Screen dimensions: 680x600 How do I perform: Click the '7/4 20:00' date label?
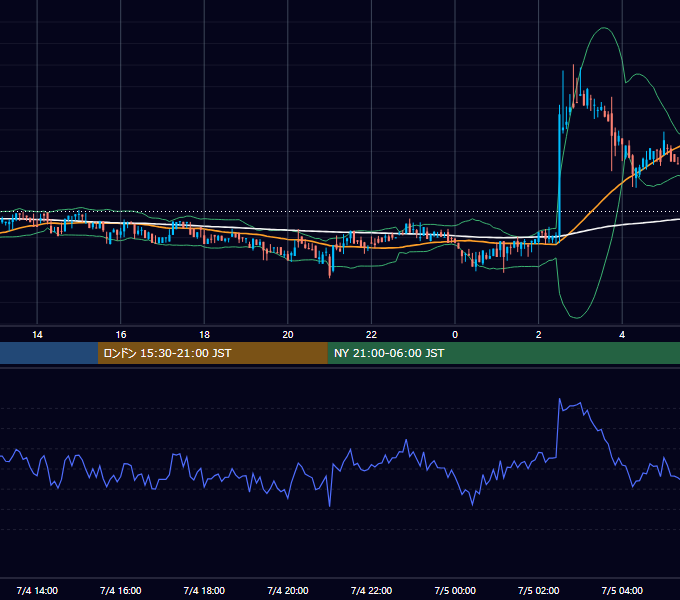pos(288,590)
